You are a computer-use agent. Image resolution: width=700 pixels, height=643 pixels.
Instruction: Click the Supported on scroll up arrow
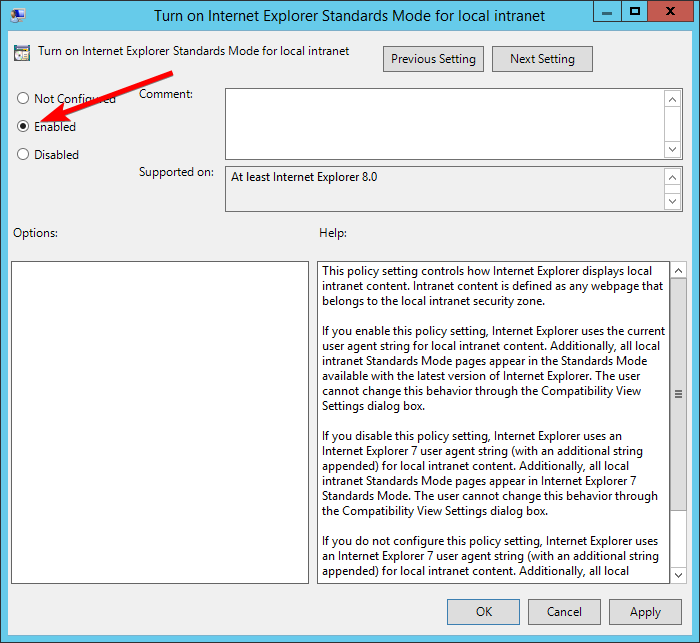pyautogui.click(x=673, y=177)
